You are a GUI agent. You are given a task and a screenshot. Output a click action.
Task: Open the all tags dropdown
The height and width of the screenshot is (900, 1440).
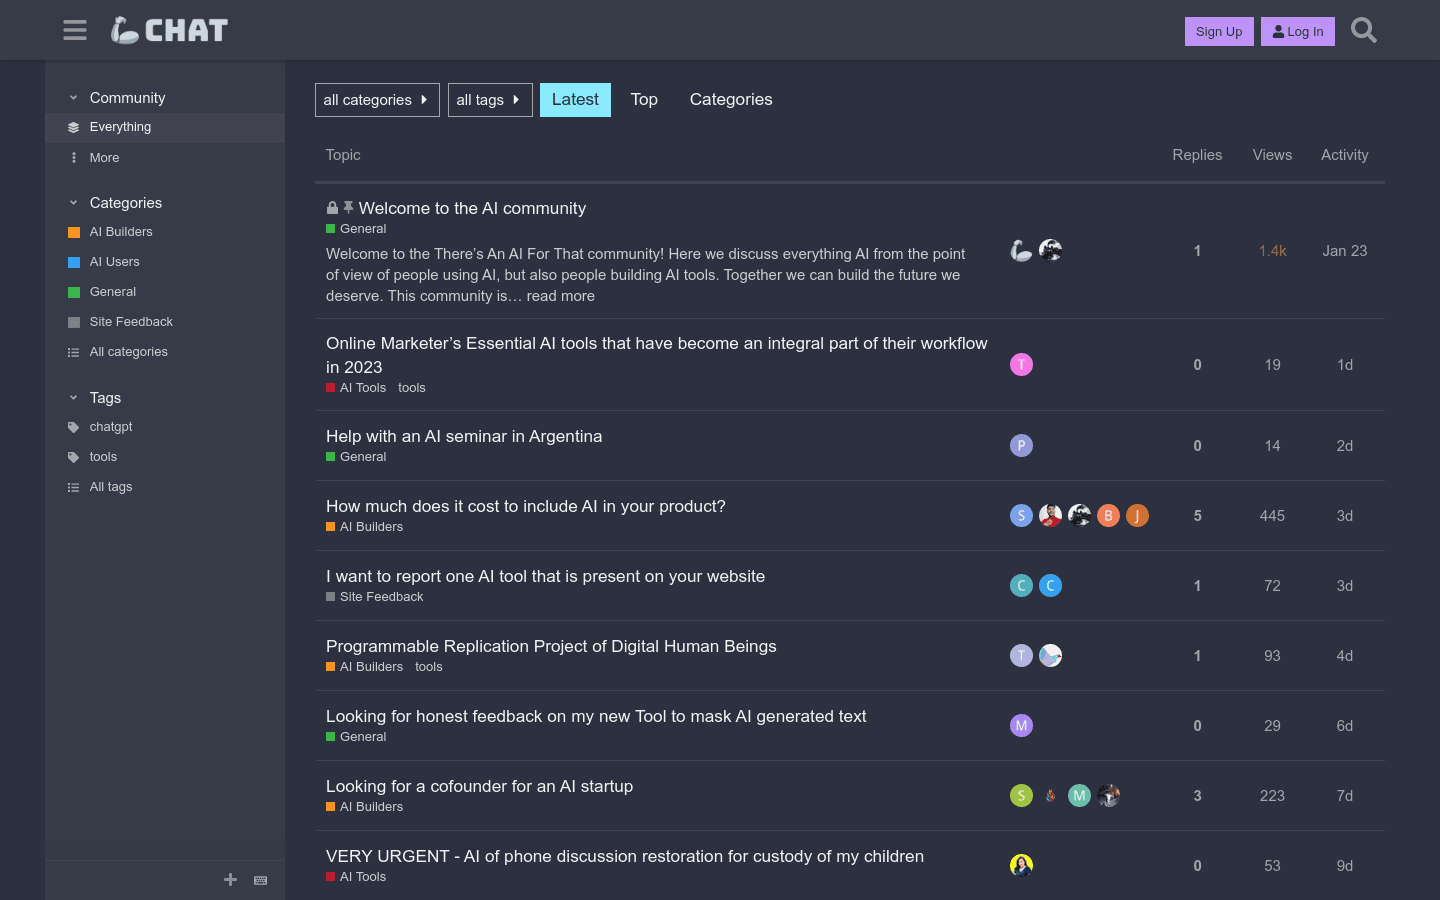click(490, 100)
